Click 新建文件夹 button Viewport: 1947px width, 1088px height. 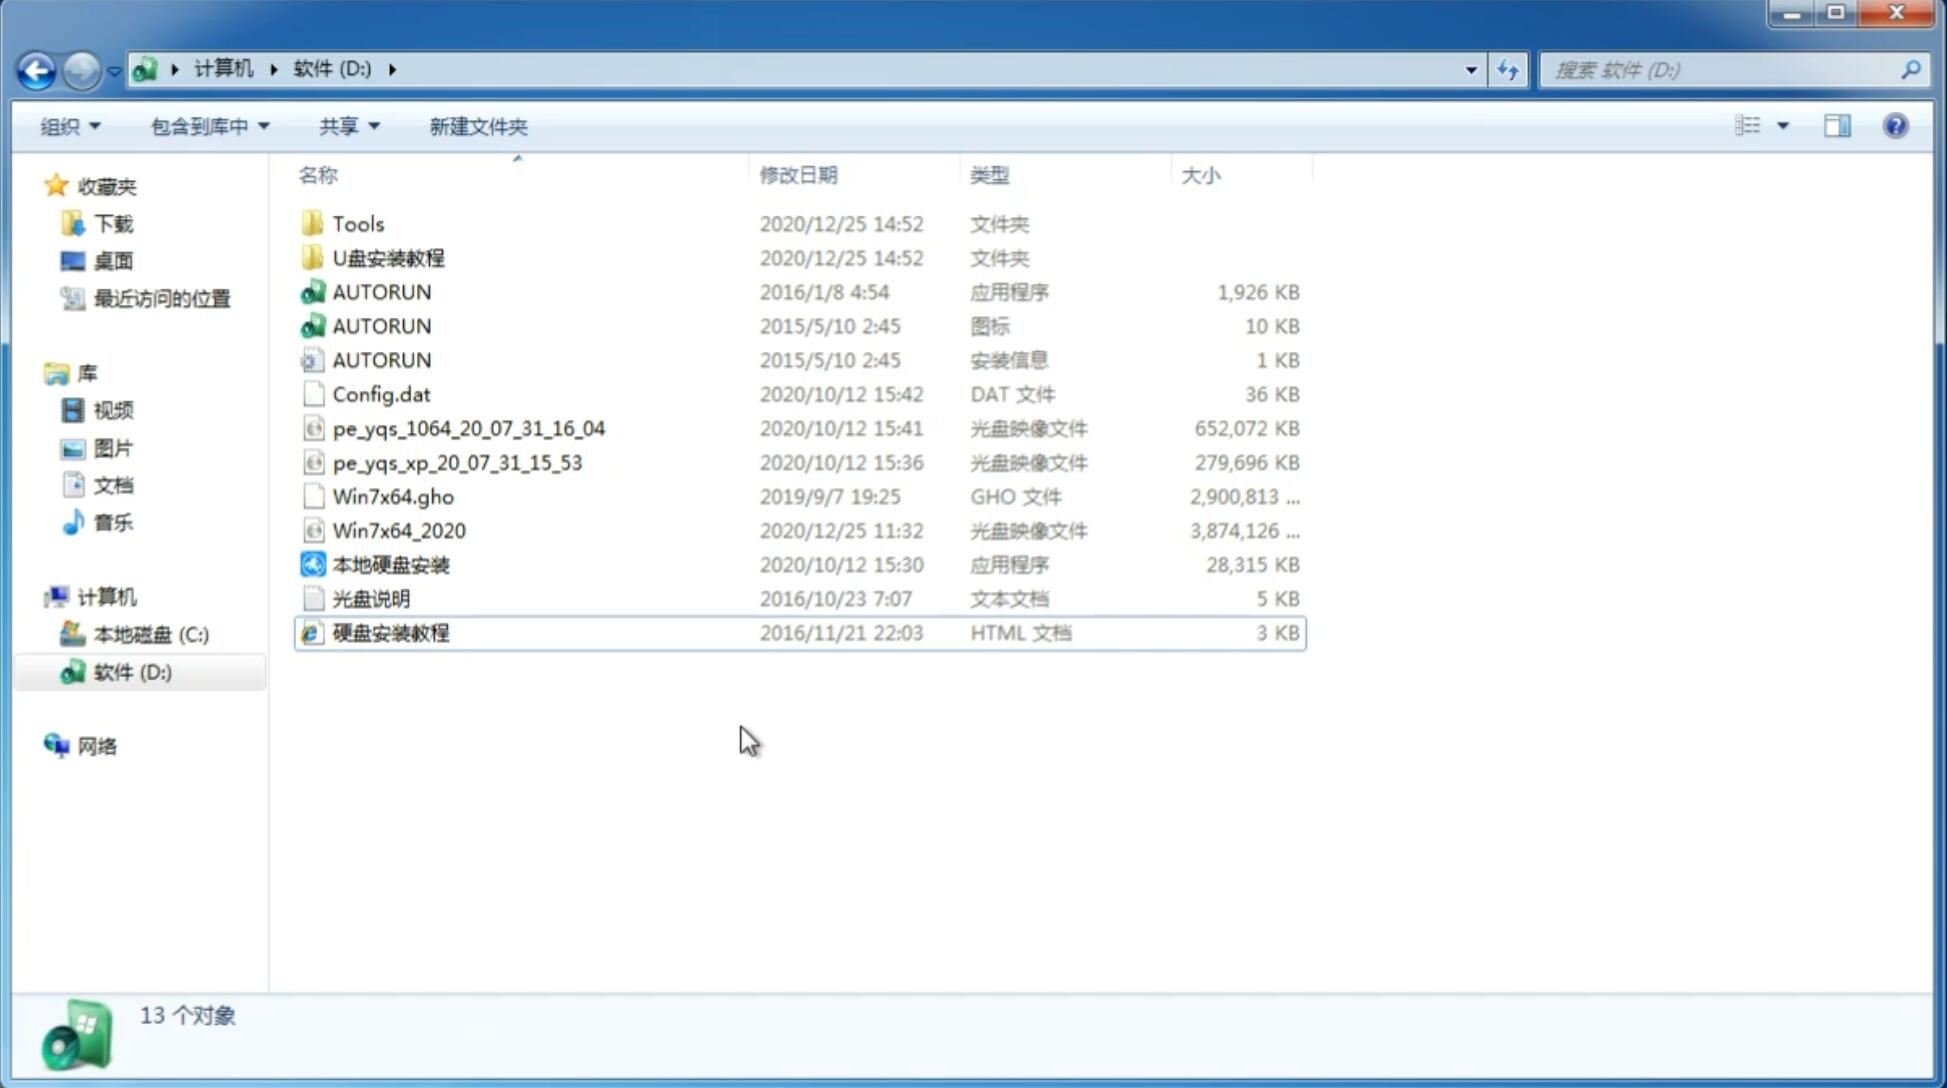click(x=479, y=126)
